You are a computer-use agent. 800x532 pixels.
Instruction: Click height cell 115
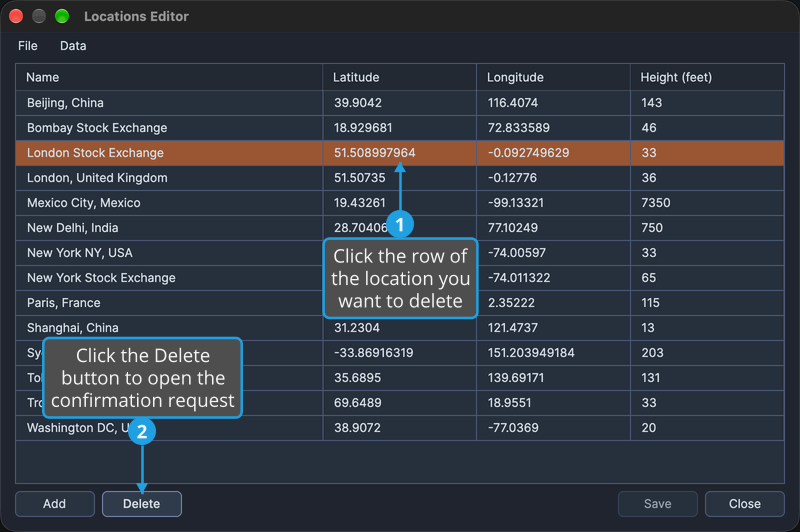(x=707, y=303)
